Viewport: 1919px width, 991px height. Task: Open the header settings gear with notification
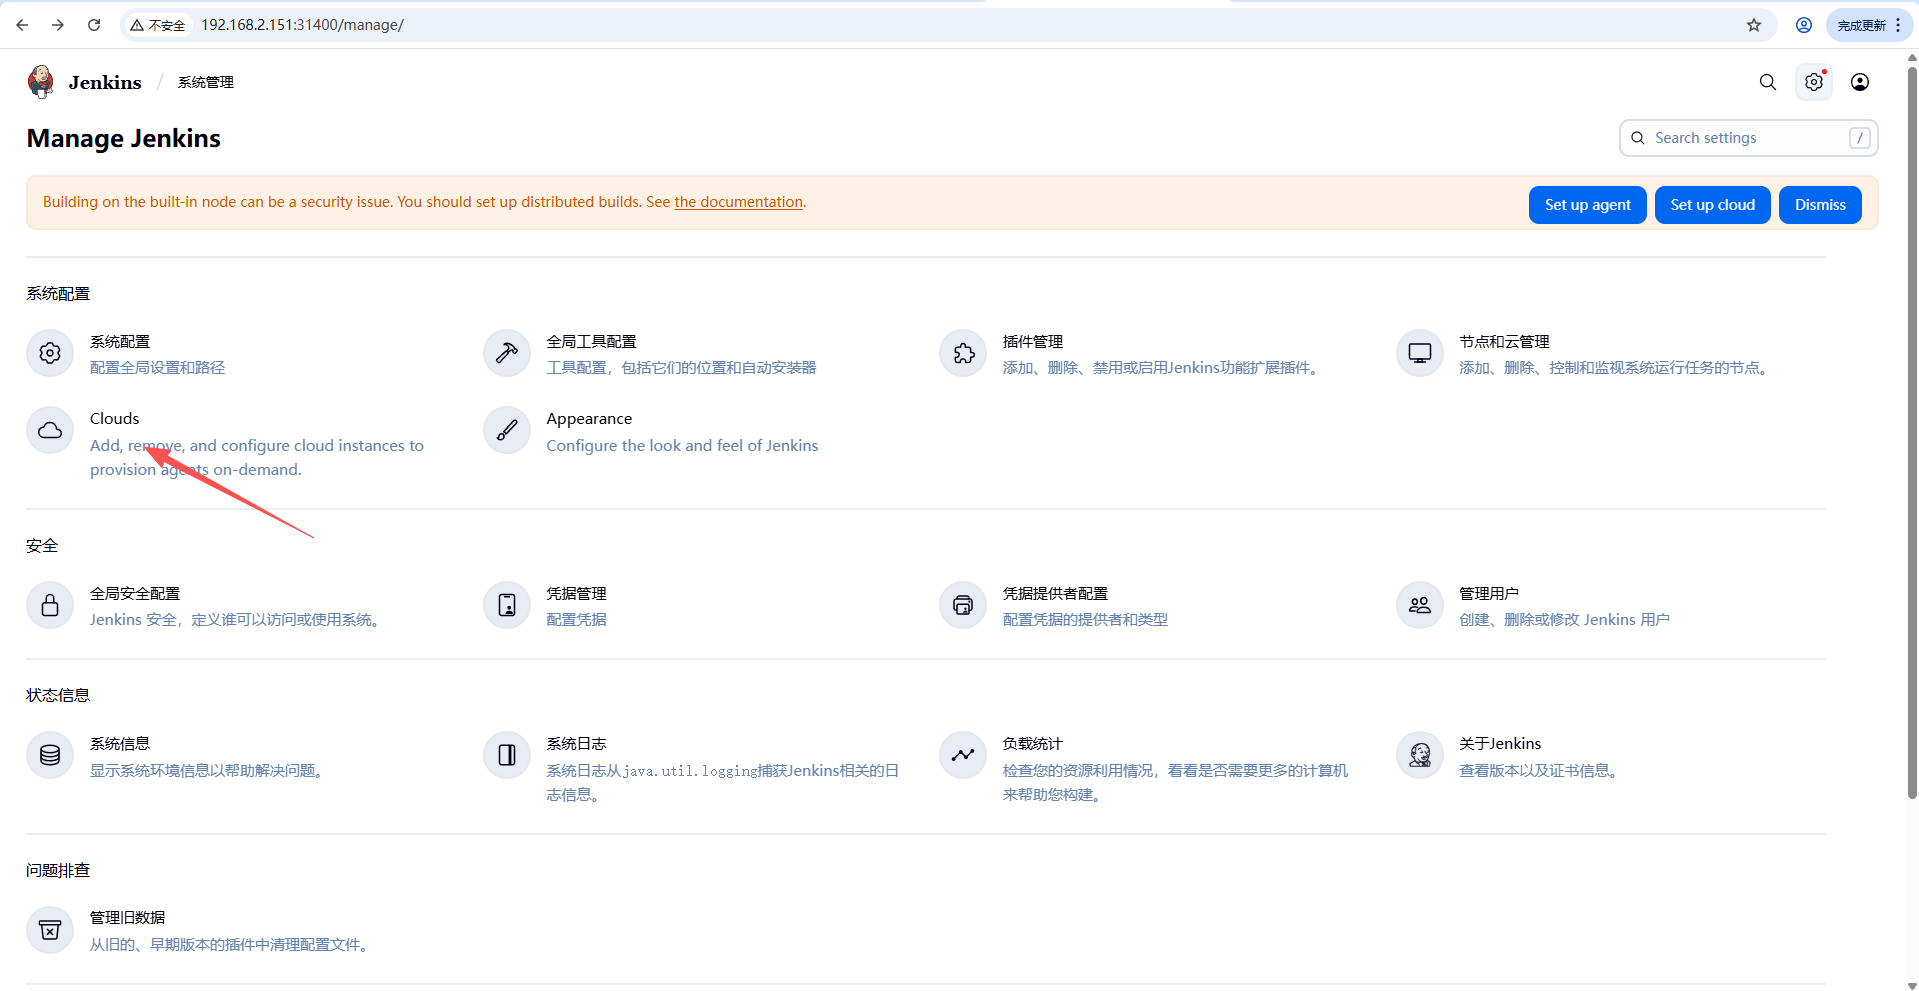click(x=1813, y=82)
